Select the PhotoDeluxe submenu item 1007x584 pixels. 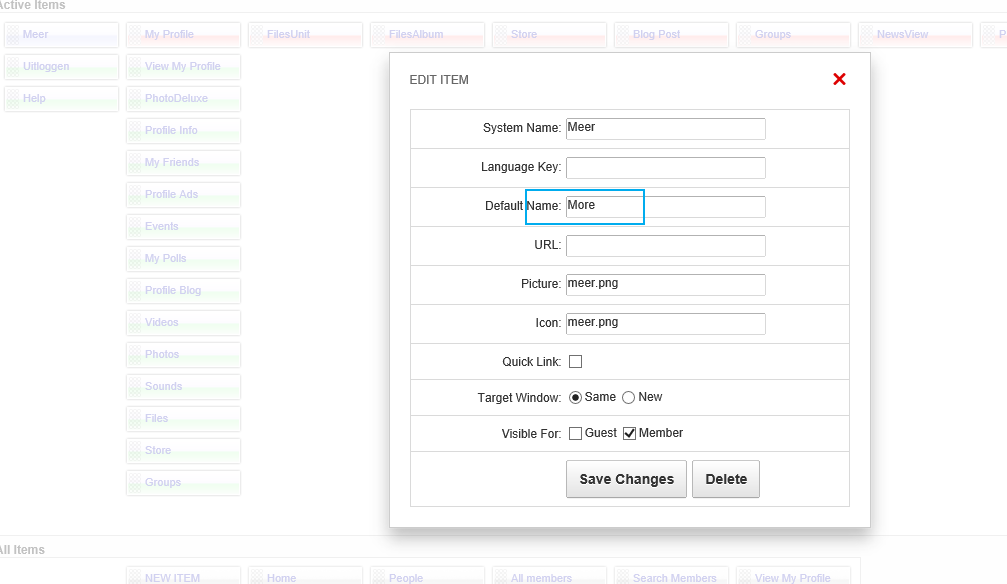pyautogui.click(x=183, y=99)
